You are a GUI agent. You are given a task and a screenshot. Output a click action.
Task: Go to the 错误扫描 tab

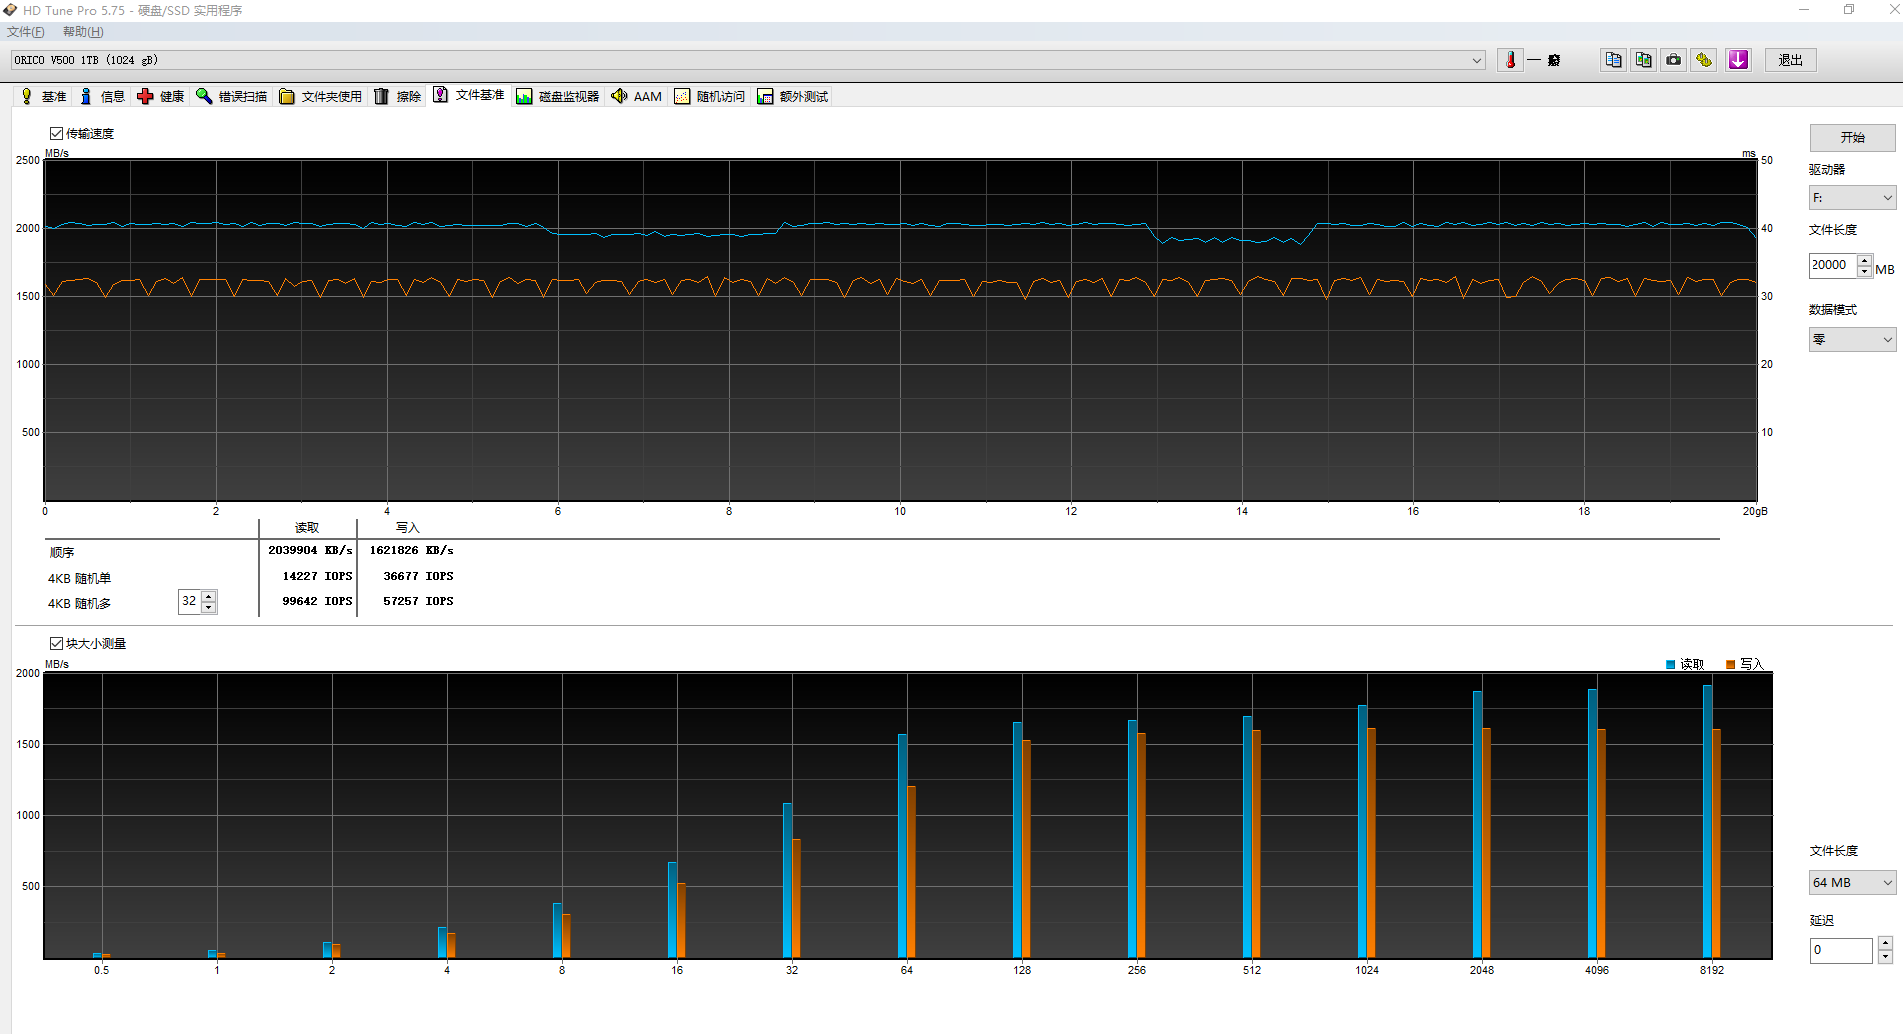232,97
